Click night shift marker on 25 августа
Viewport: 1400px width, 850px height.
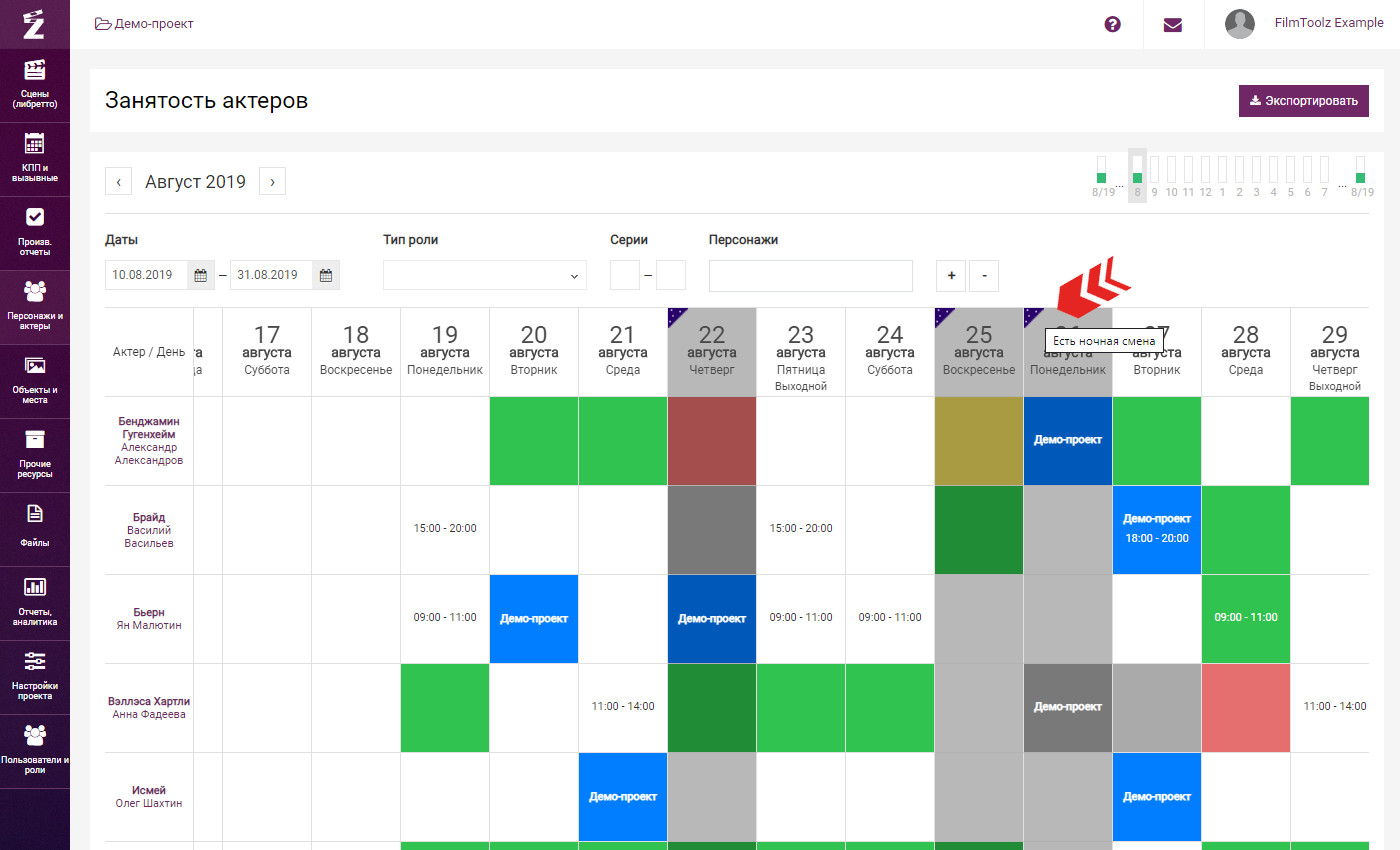944,316
